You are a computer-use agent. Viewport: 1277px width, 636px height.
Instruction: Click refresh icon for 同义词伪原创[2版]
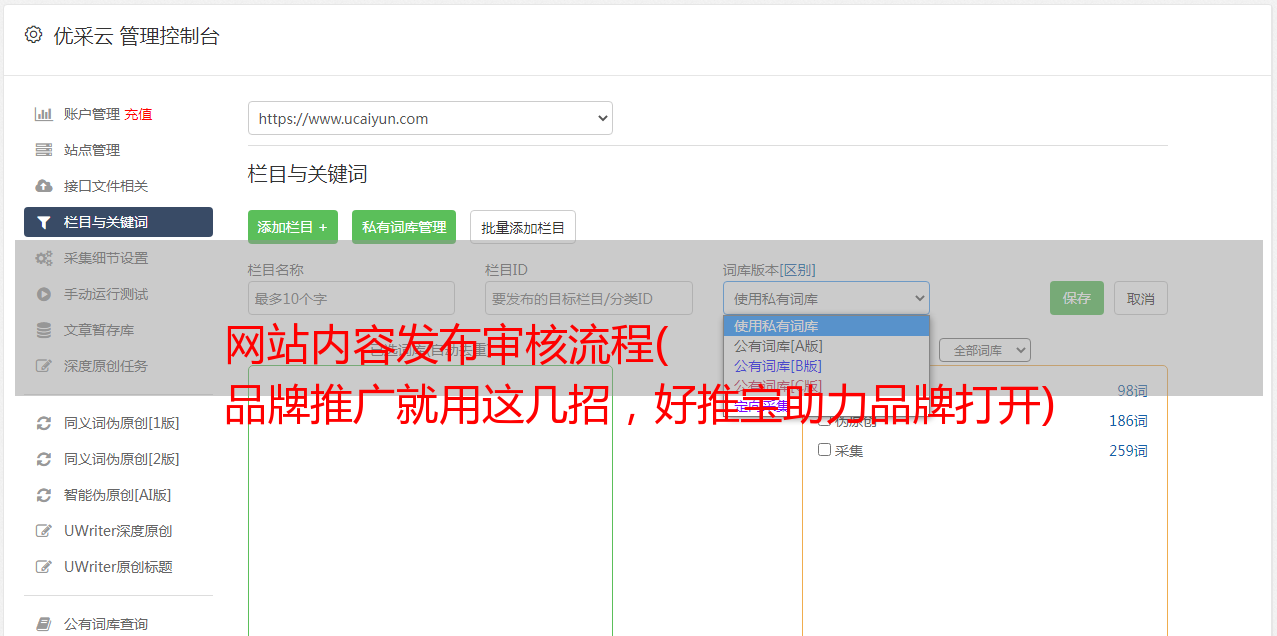tap(44, 459)
